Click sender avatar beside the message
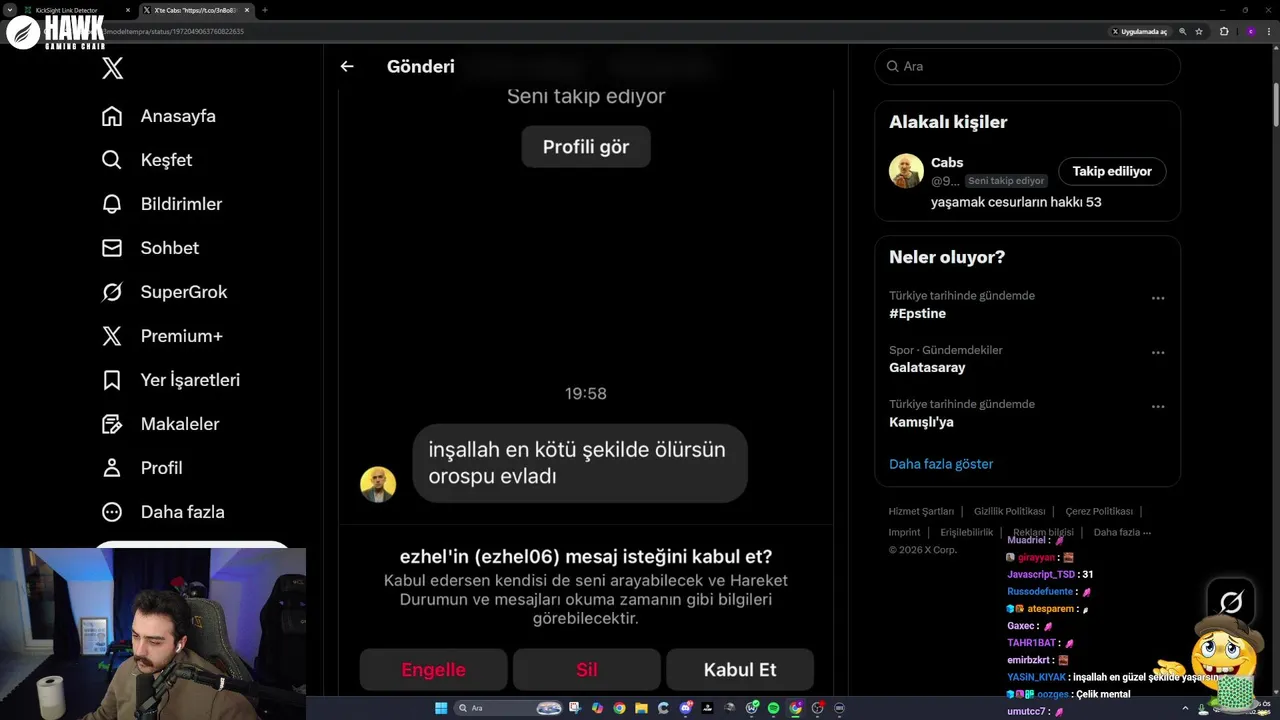This screenshot has width=1280, height=720. pyautogui.click(x=378, y=484)
